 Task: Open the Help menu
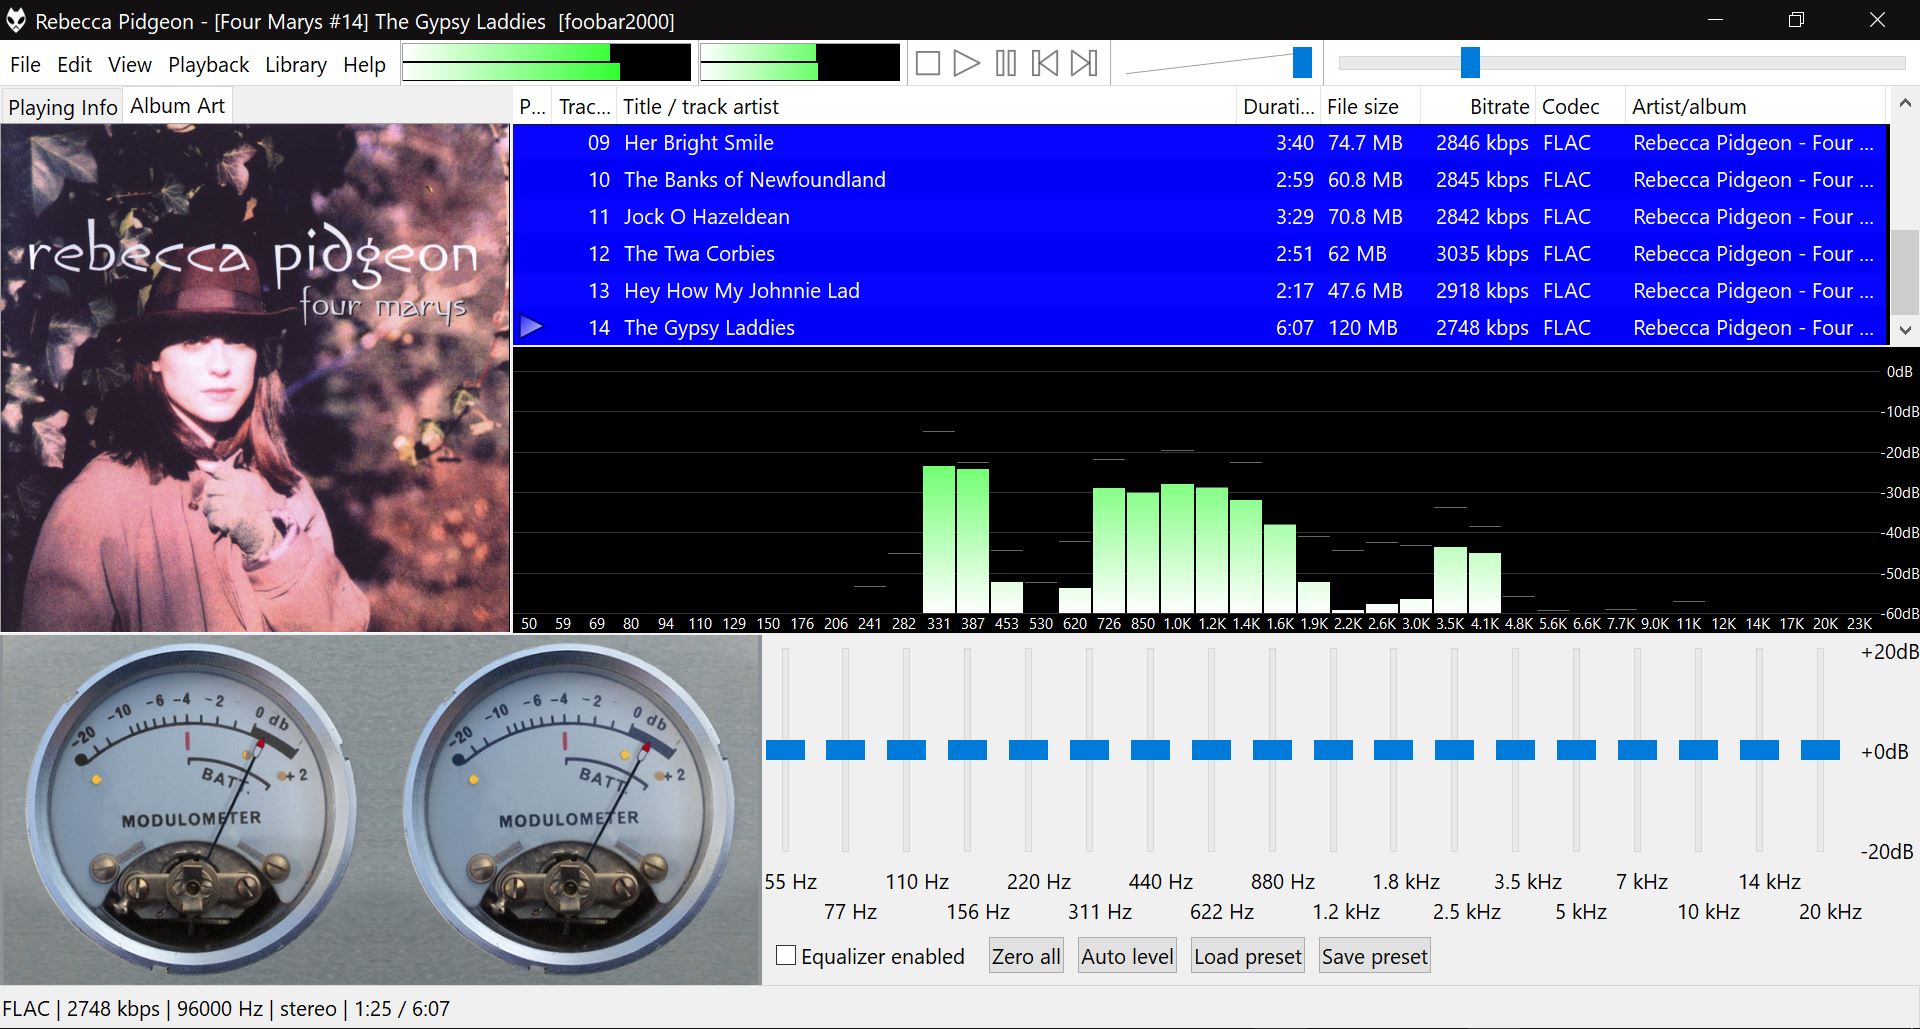[364, 65]
